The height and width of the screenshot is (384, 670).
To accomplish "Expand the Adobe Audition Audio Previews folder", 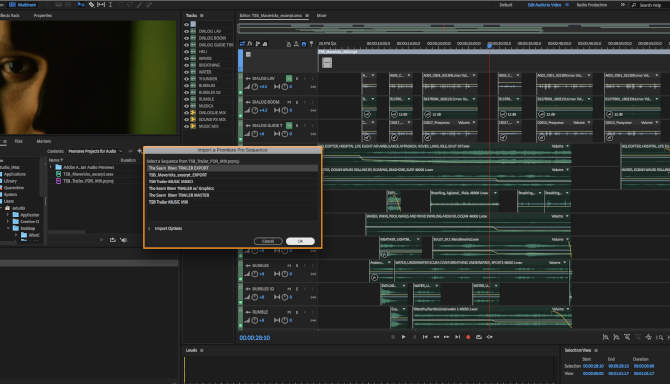I will (x=51, y=167).
